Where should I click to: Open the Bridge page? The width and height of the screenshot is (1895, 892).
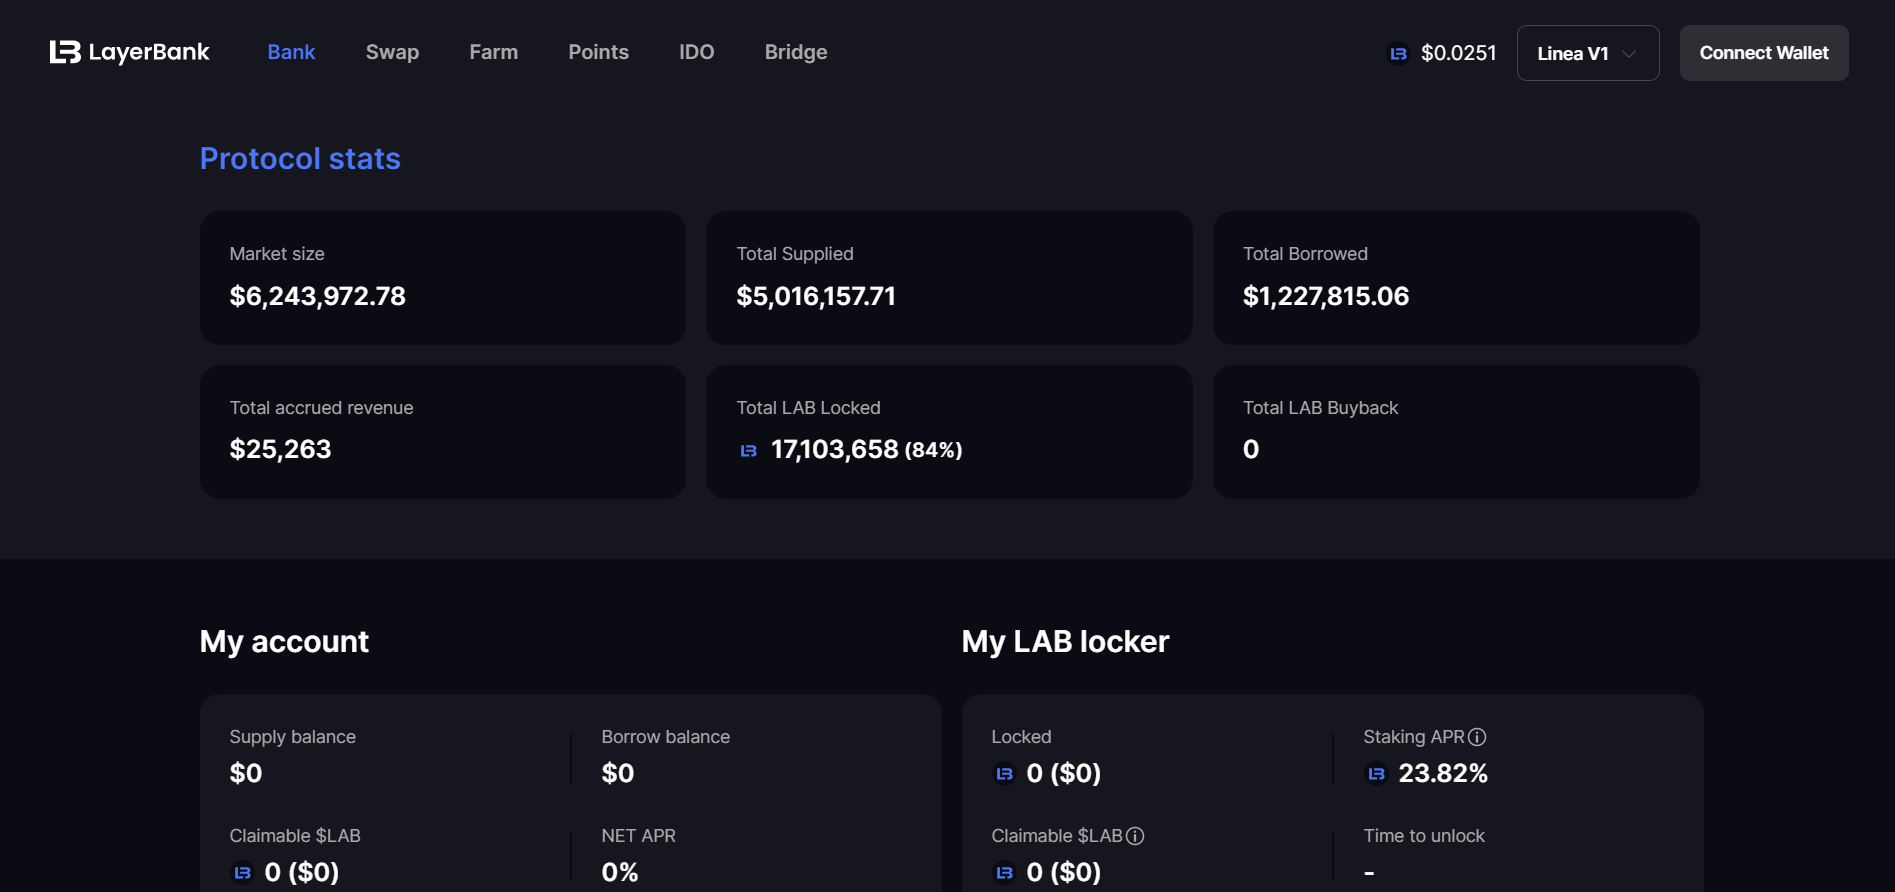pos(795,52)
